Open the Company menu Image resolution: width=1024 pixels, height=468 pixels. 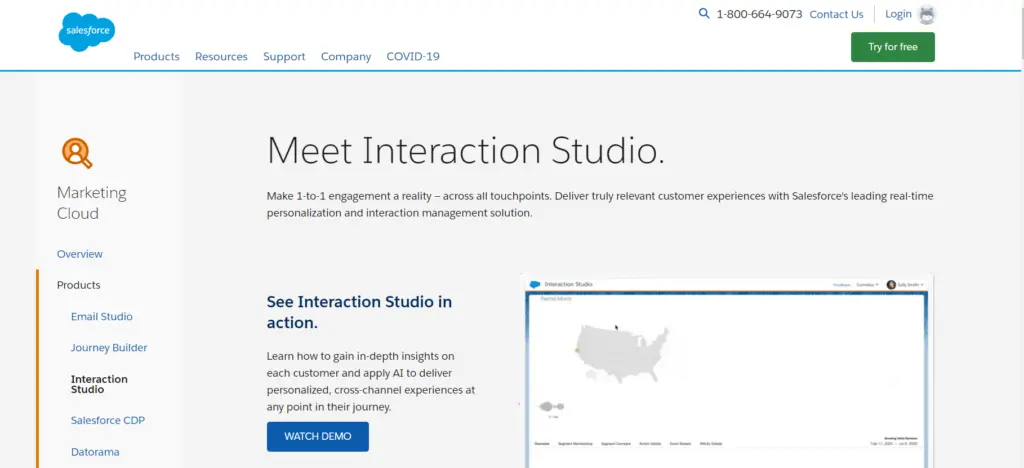[x=346, y=57]
